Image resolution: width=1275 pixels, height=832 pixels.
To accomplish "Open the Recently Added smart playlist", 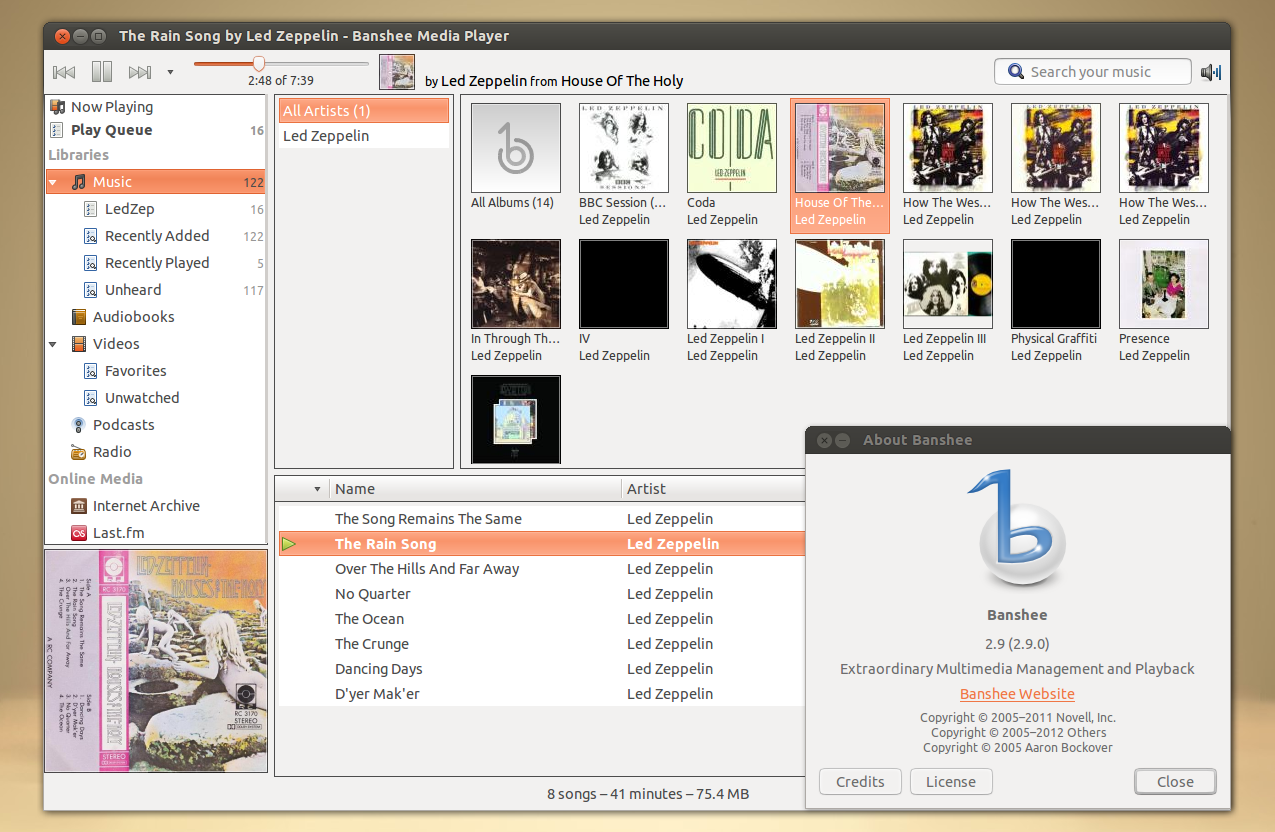I will click(156, 236).
